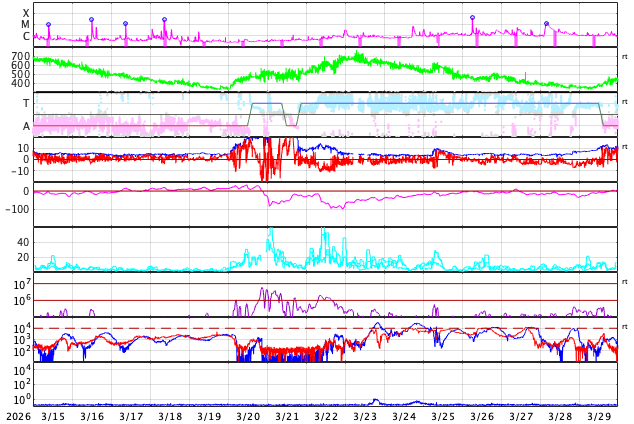
Task: Click the 3/20 date label
Action: (248, 416)
